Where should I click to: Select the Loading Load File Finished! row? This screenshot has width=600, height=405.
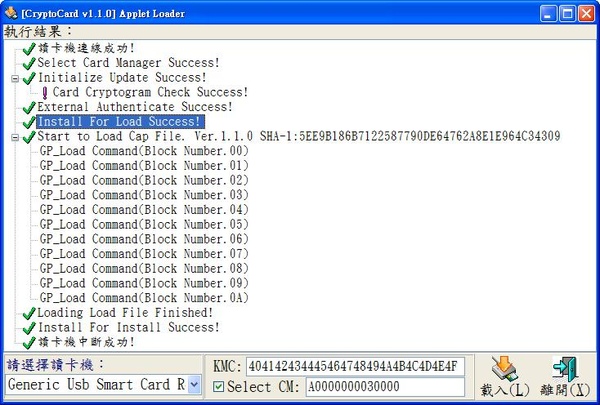tap(125, 313)
